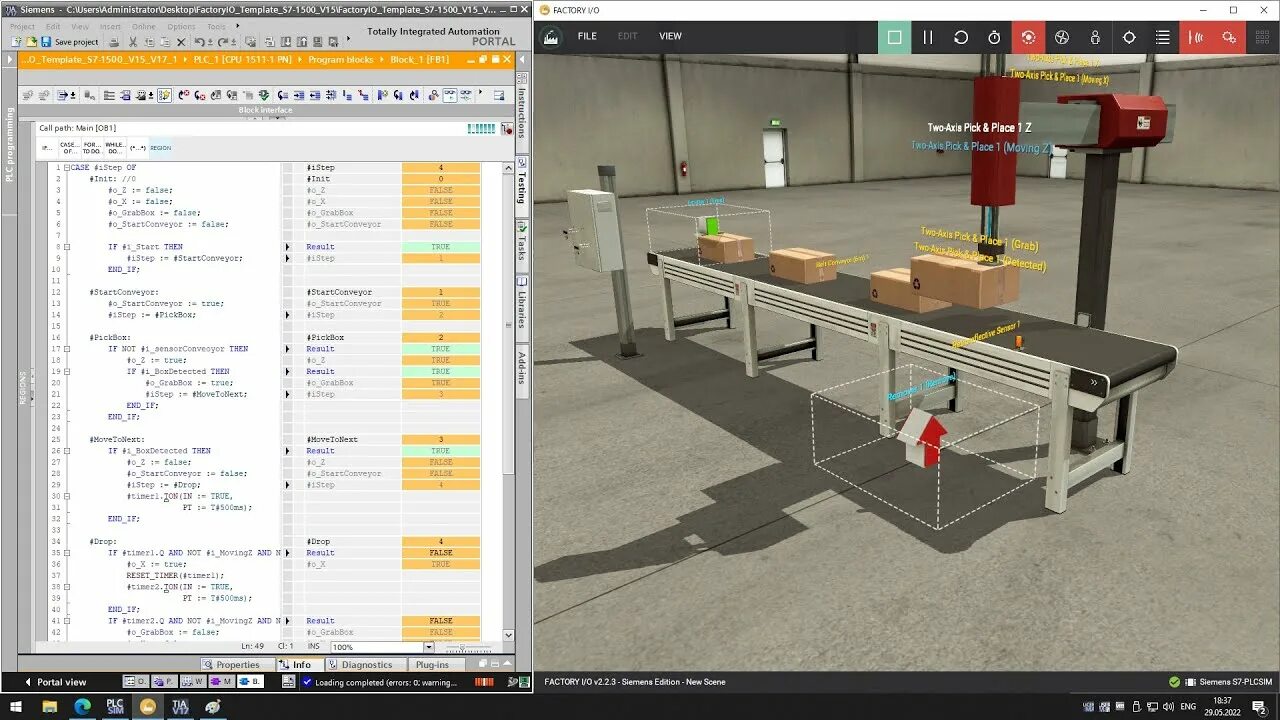Image resolution: width=1280 pixels, height=720 pixels.
Task: Open the Online menu in TIA Portal
Action: [144, 26]
